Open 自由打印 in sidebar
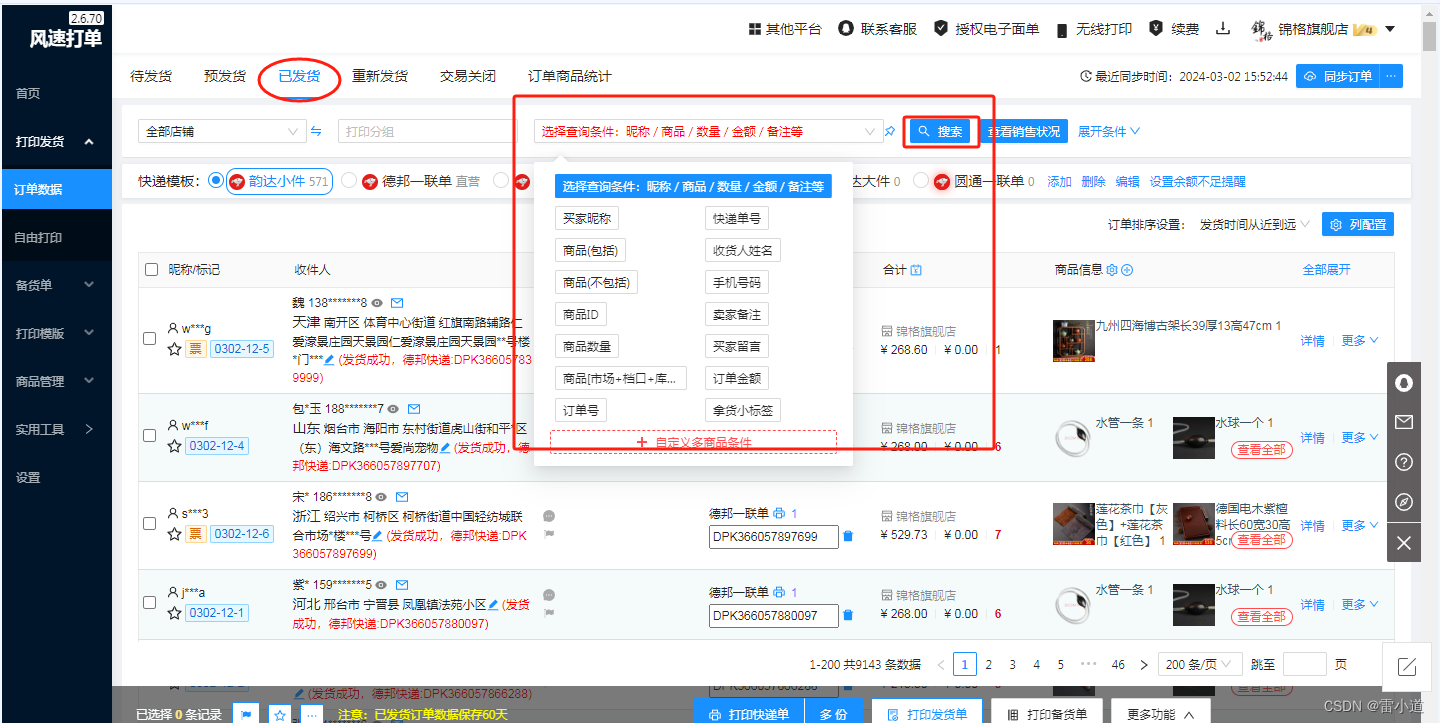 pos(56,238)
